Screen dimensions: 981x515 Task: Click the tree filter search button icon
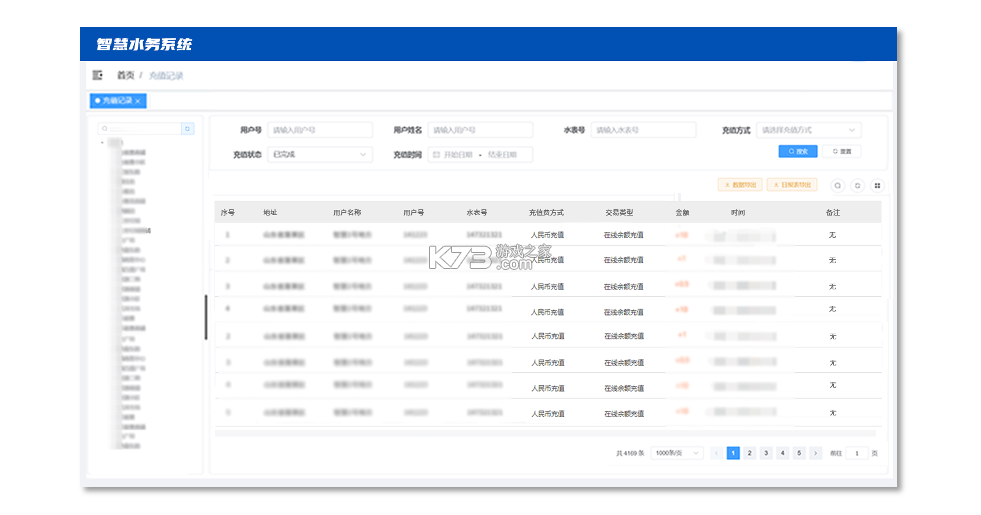click(188, 129)
